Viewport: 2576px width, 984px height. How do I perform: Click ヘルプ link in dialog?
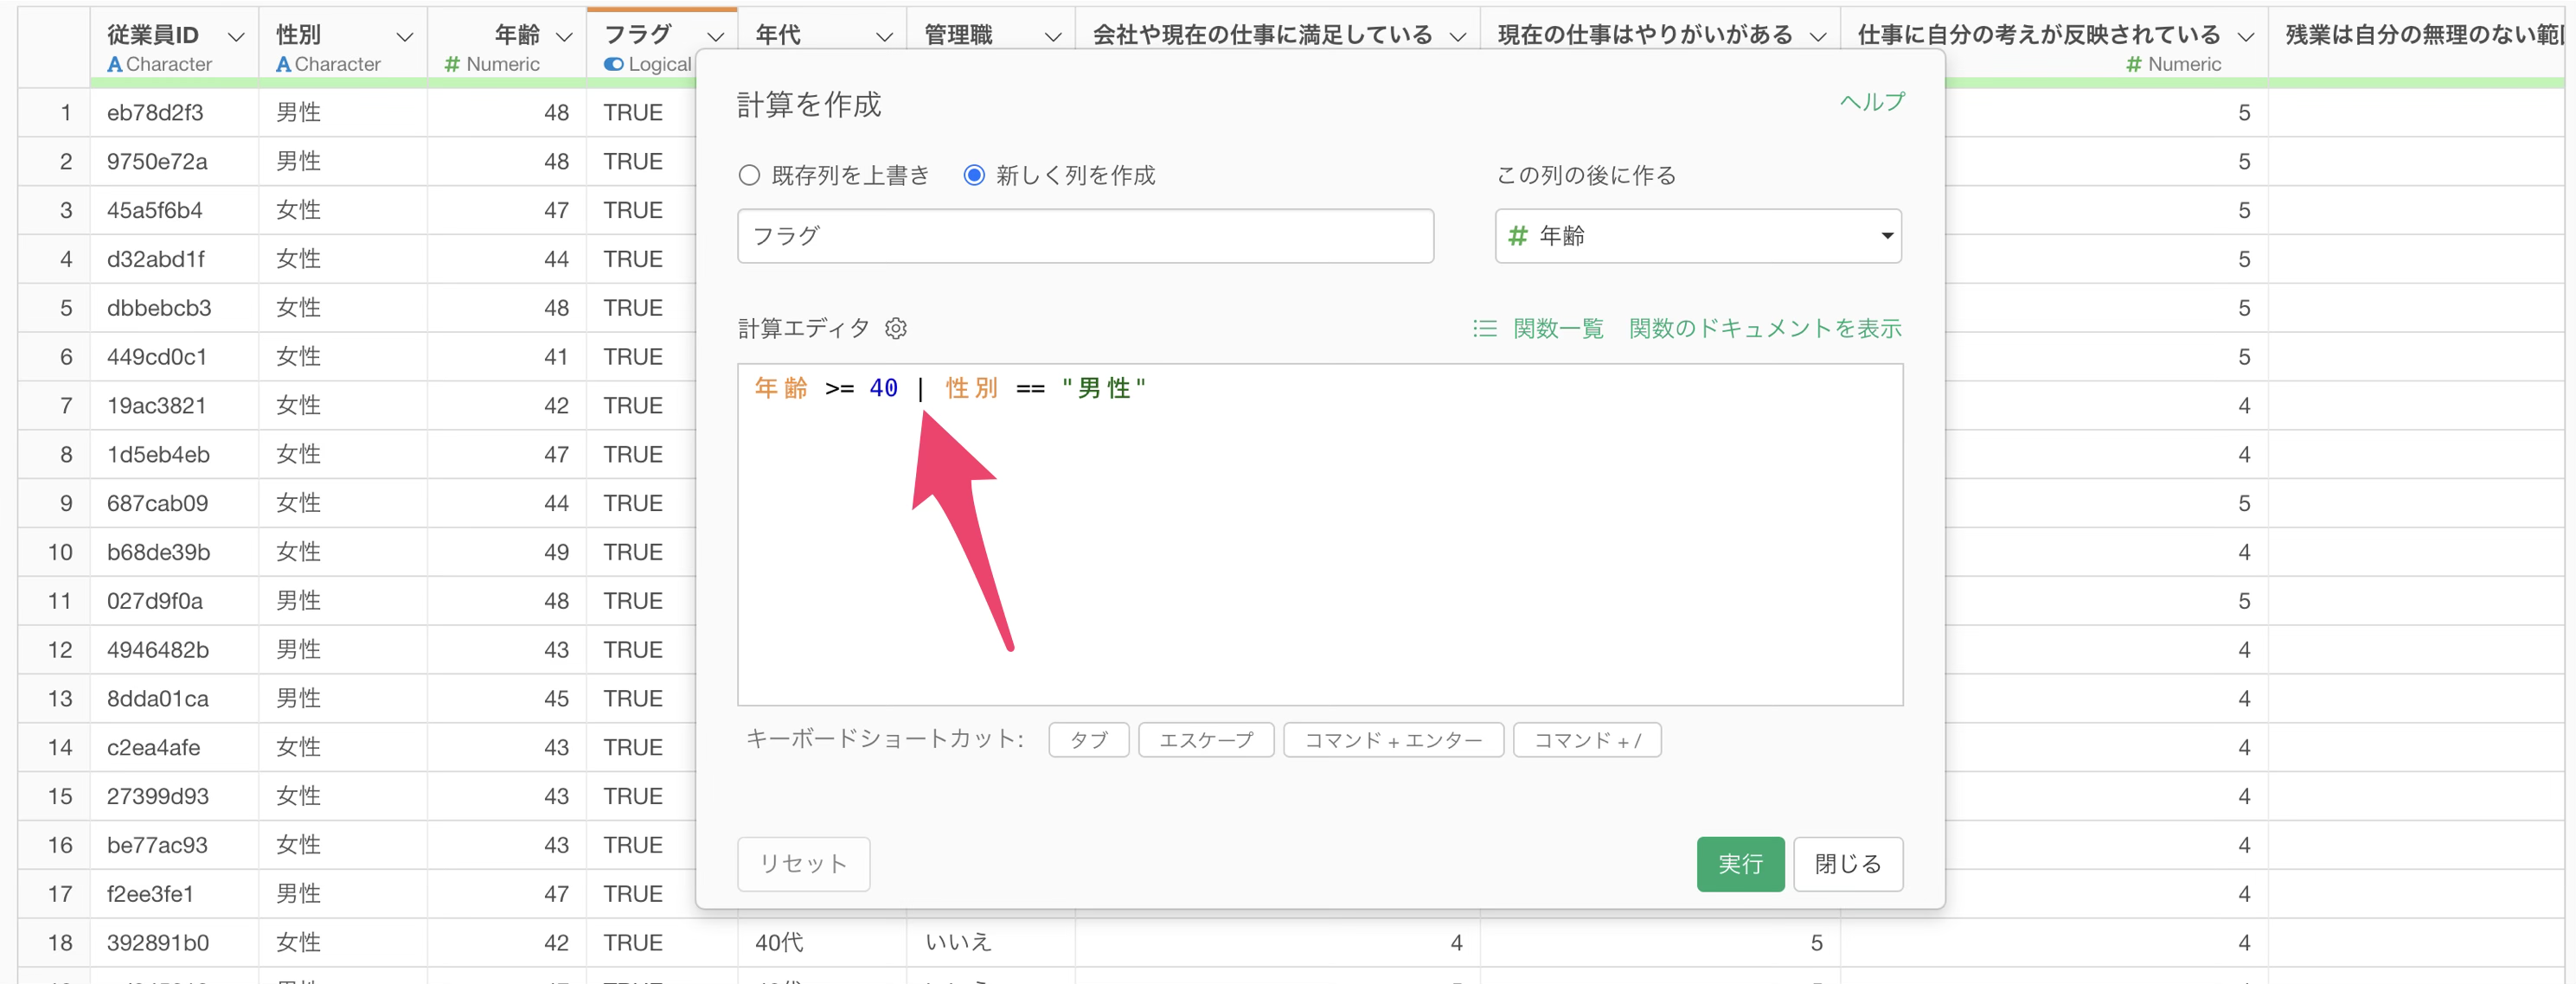1872,102
